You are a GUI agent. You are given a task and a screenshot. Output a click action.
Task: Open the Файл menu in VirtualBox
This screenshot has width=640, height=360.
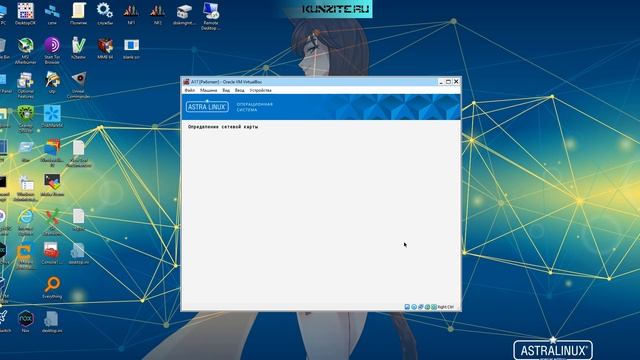(190, 90)
